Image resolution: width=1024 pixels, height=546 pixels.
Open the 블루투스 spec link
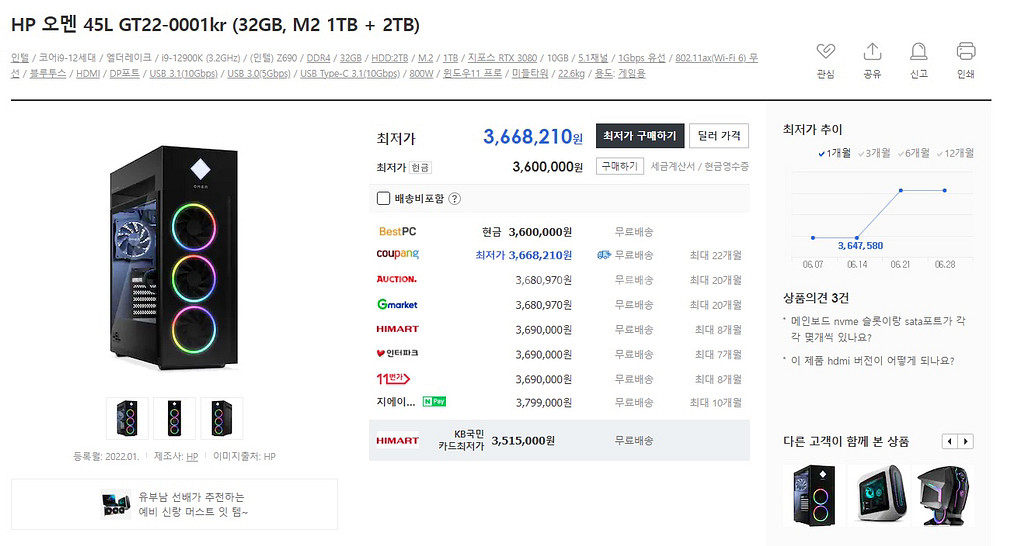48,74
